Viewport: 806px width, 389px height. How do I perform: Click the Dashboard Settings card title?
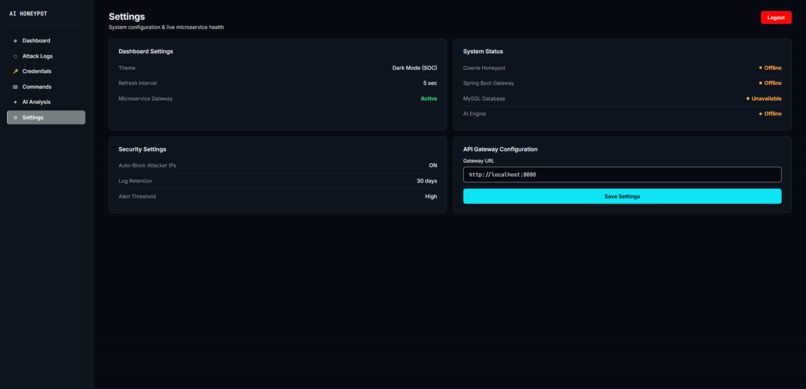145,51
